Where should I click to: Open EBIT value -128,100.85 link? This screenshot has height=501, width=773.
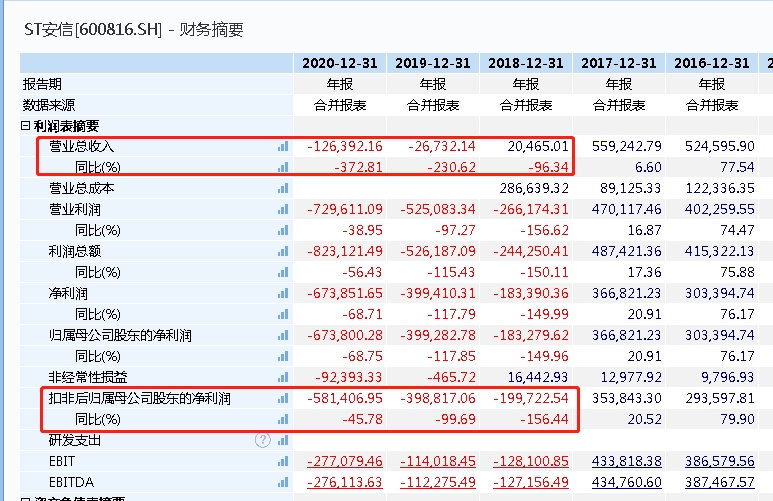point(531,462)
